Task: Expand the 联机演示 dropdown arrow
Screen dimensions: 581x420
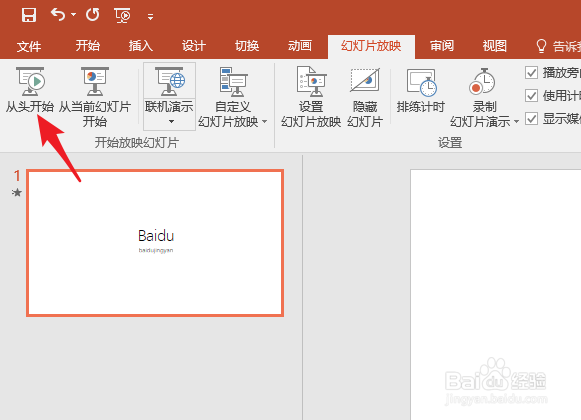Action: (171, 122)
